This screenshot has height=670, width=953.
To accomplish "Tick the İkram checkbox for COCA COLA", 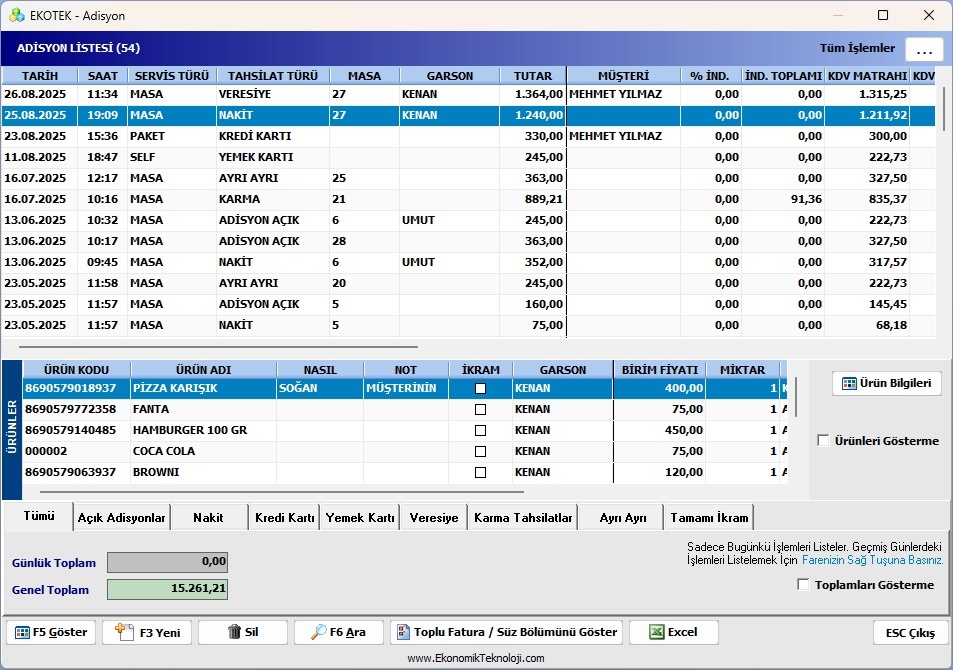I will tap(480, 451).
